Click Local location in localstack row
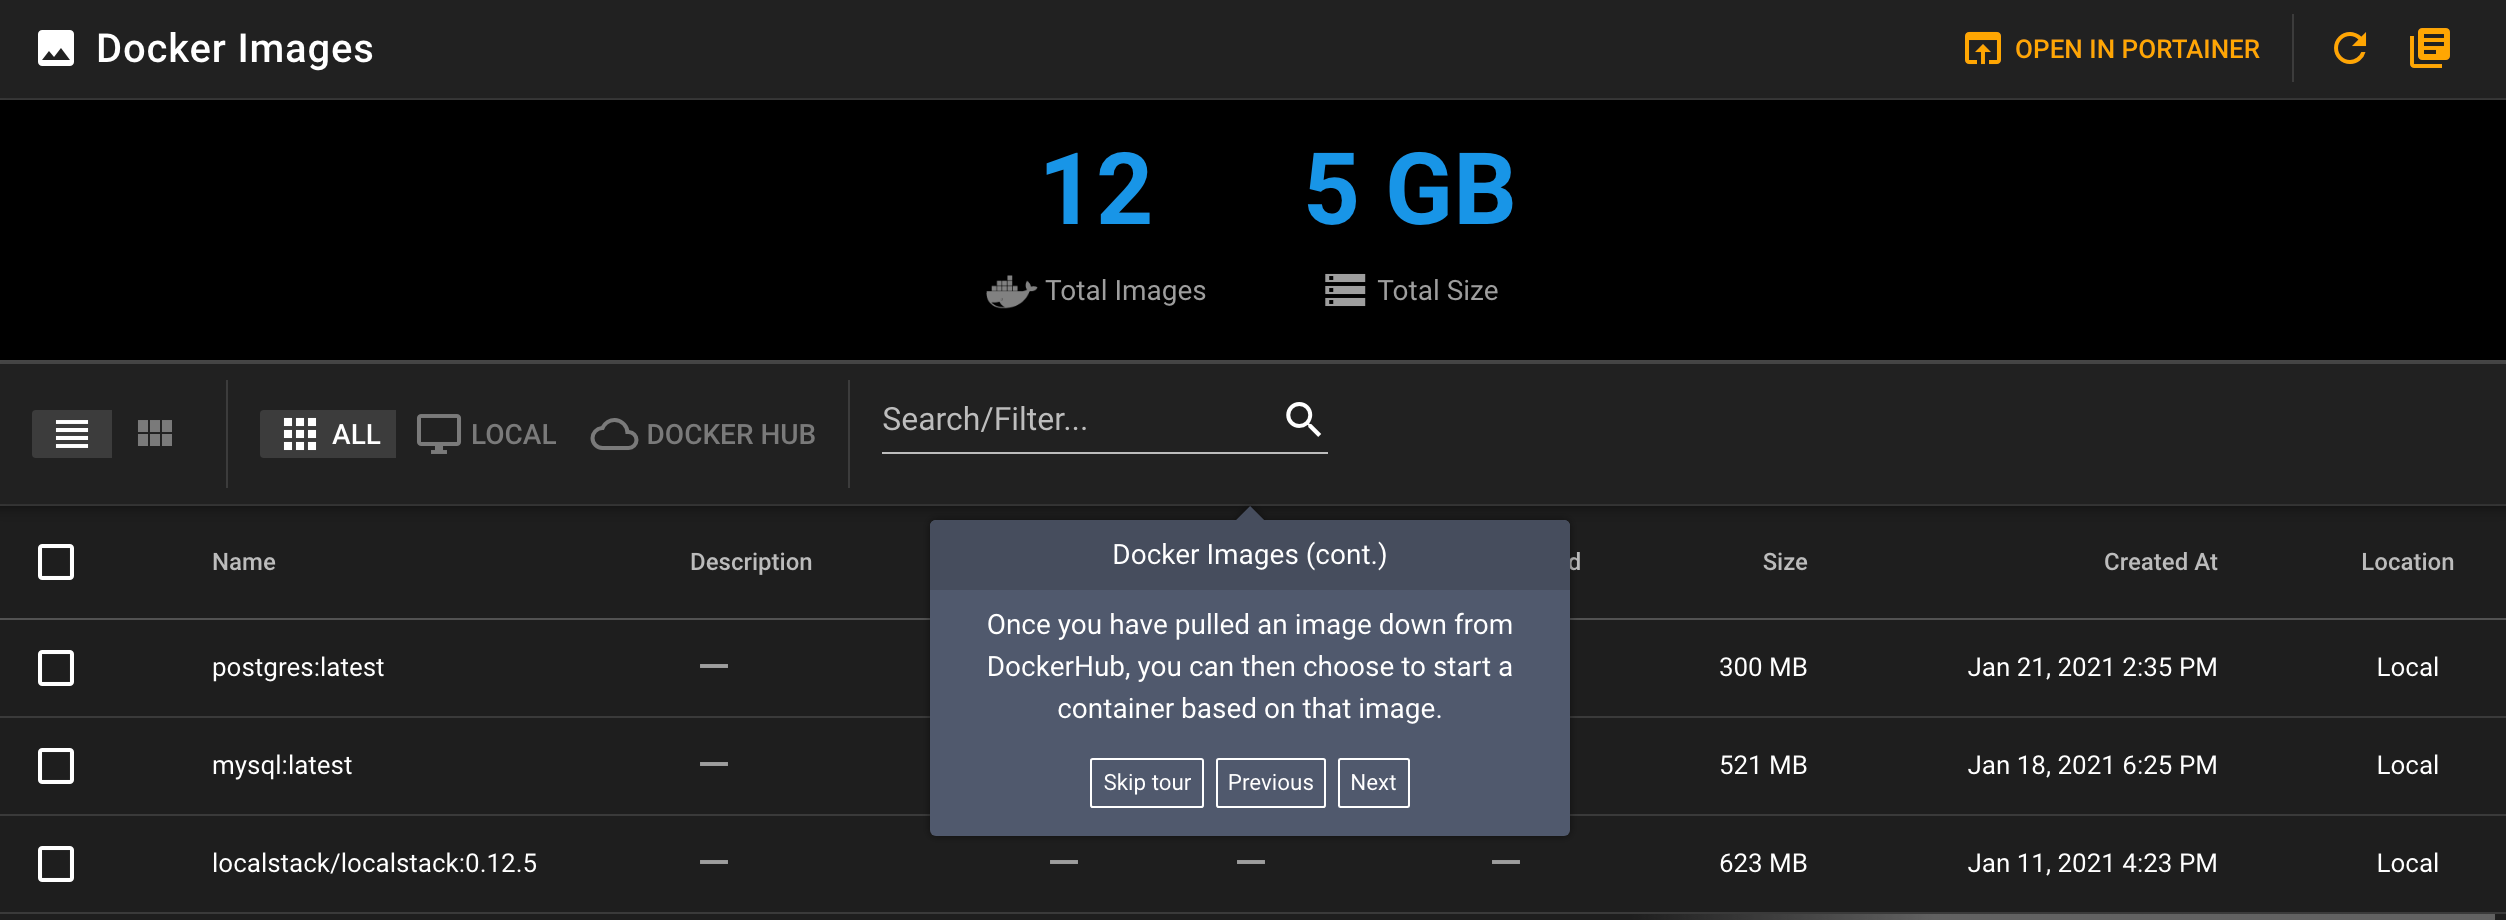Screen dimensions: 2506x920 tap(2408, 863)
